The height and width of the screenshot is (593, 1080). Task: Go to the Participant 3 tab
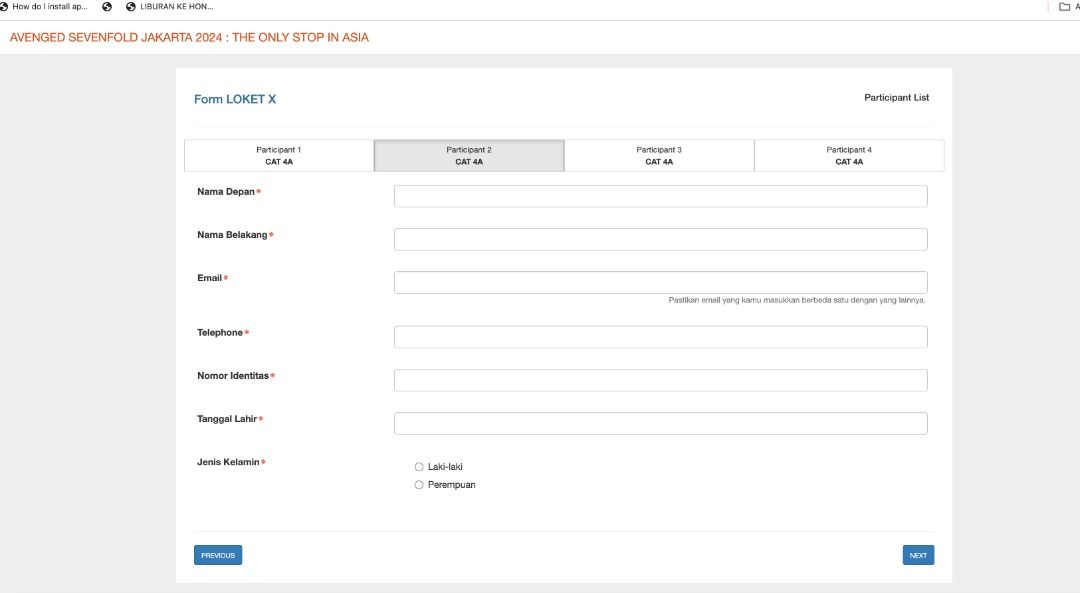click(x=659, y=155)
